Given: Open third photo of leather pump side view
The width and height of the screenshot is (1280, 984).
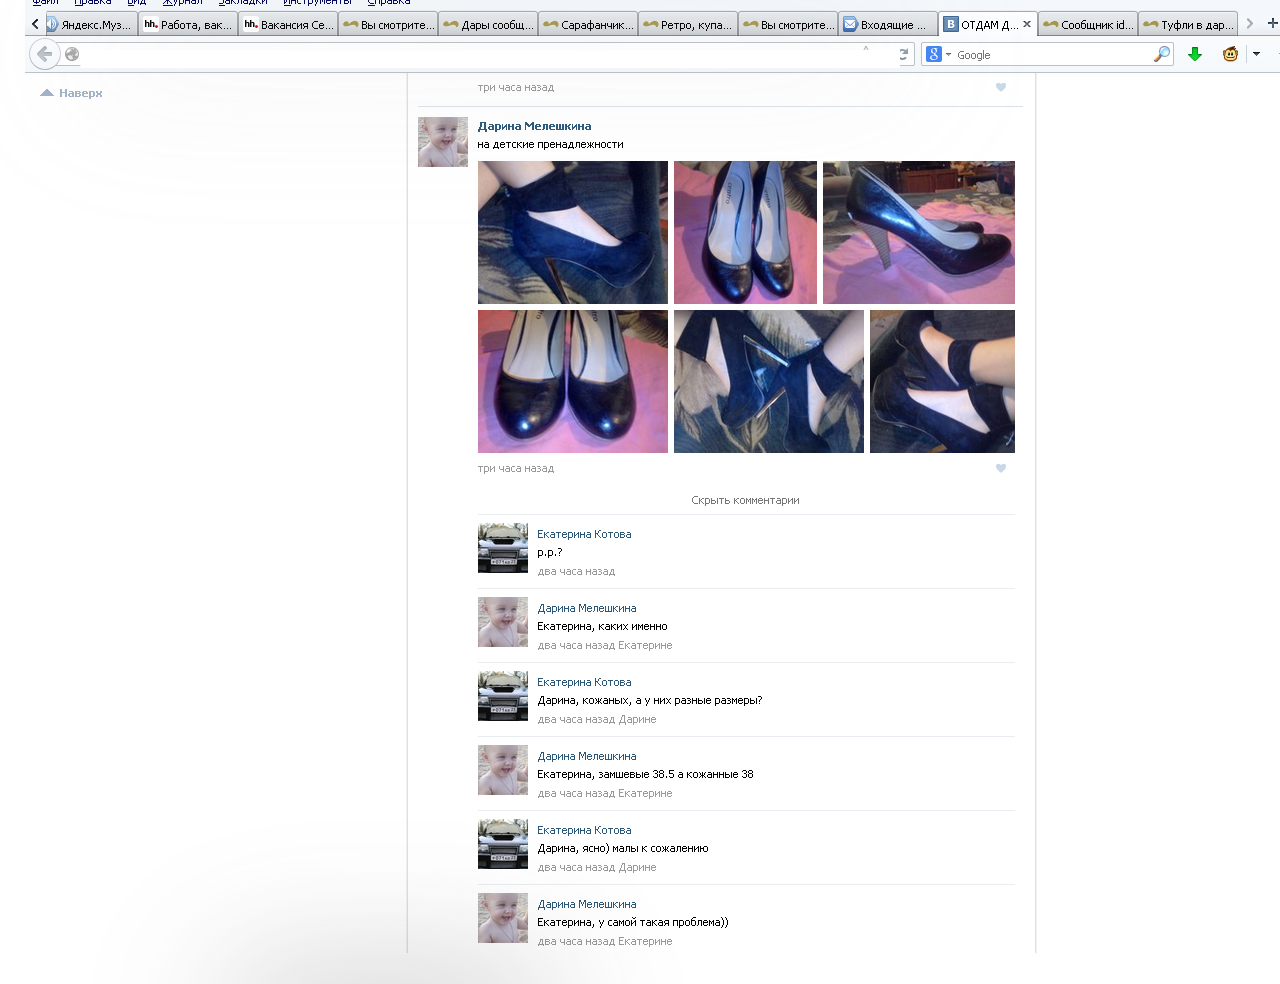Looking at the screenshot, I should pyautogui.click(x=919, y=232).
